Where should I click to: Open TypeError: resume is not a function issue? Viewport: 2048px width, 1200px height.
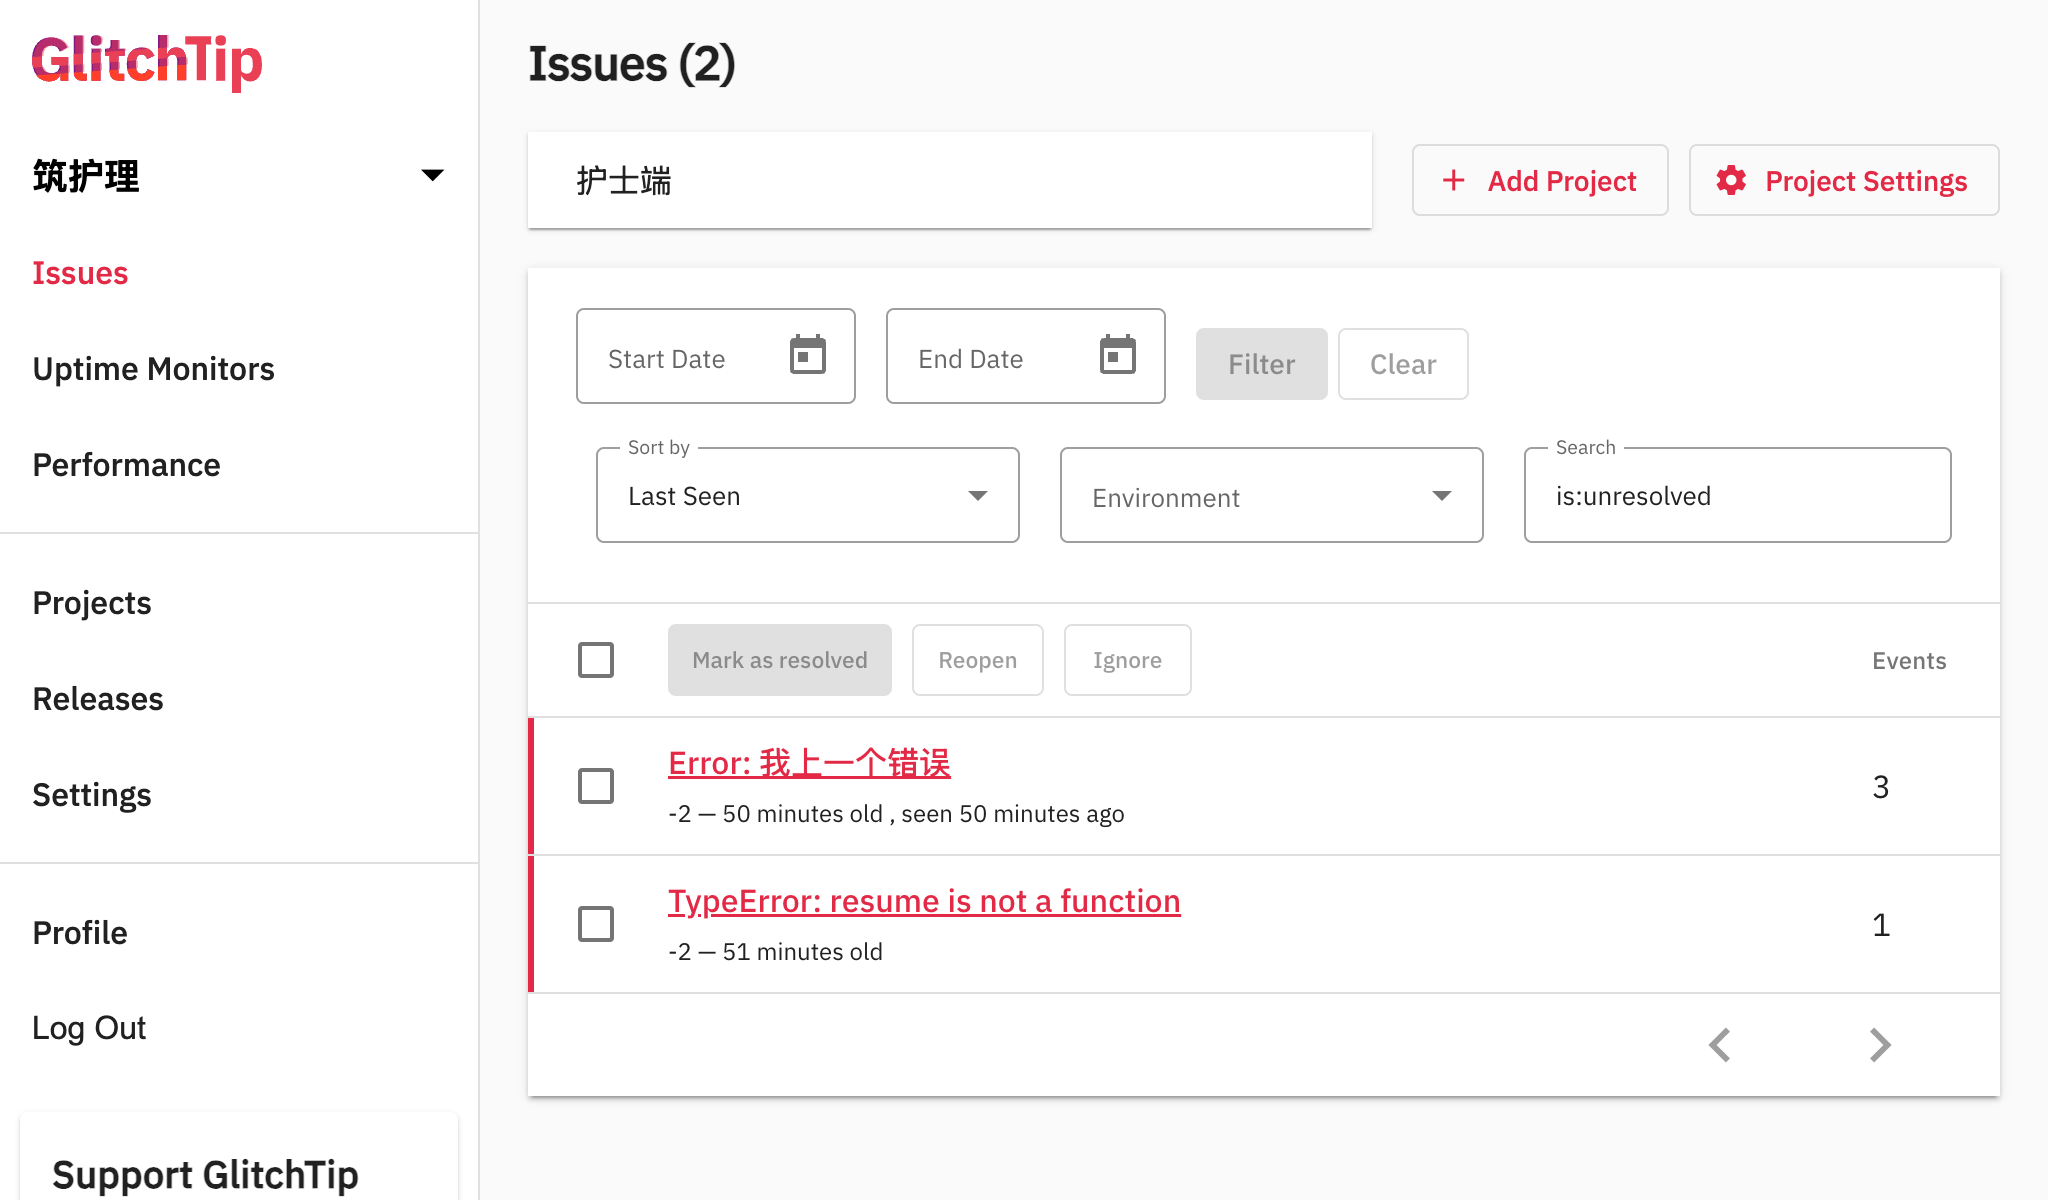[x=924, y=902]
